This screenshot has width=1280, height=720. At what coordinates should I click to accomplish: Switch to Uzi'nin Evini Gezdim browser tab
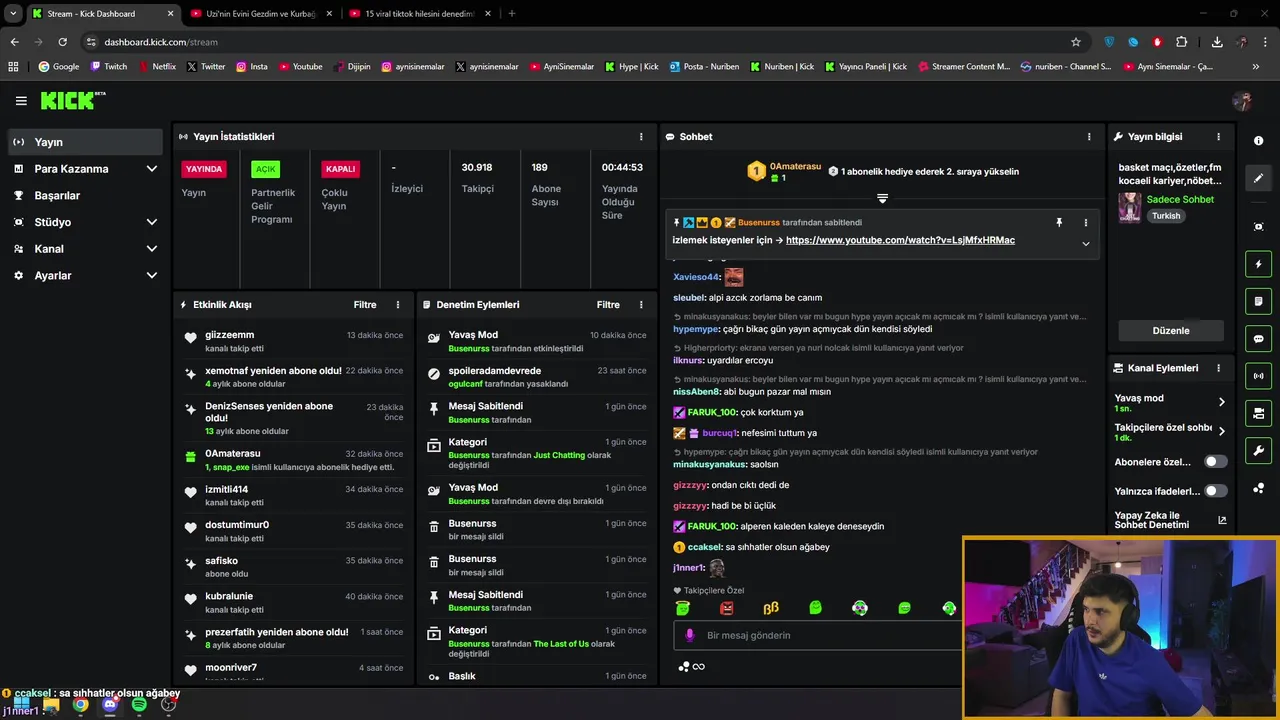(x=260, y=14)
